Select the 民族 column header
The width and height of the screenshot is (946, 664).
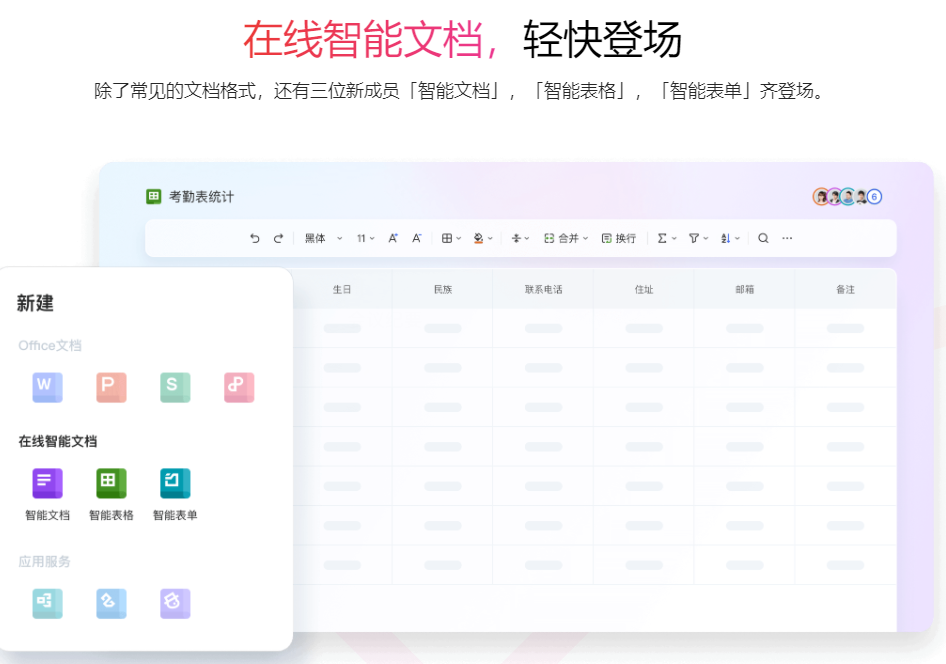(443, 289)
